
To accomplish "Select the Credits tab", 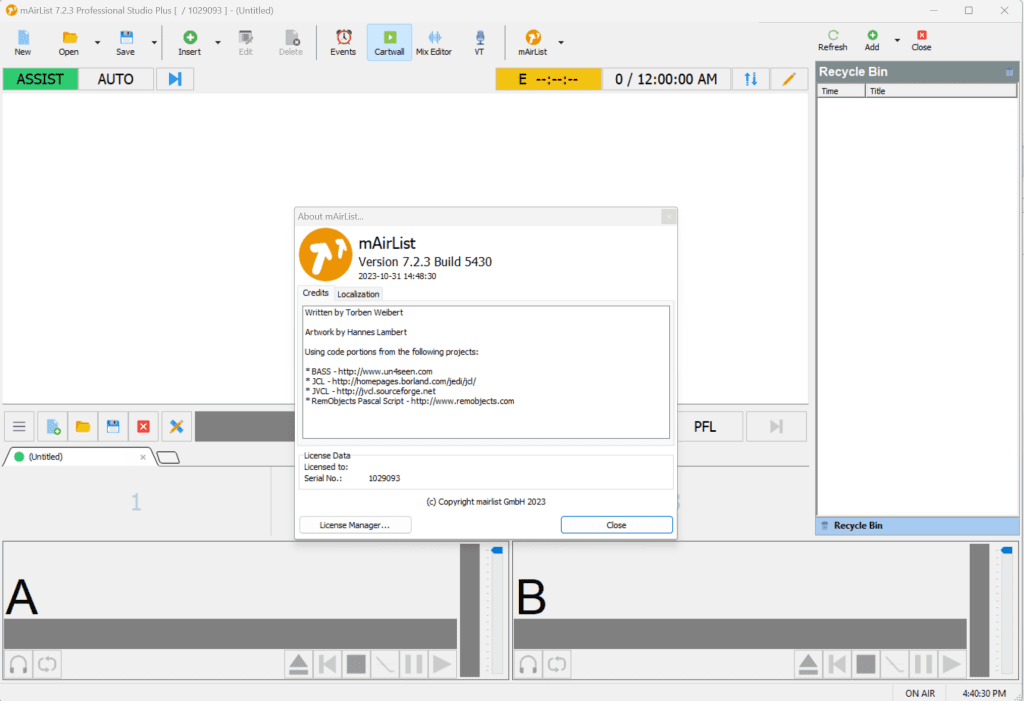I will [315, 293].
